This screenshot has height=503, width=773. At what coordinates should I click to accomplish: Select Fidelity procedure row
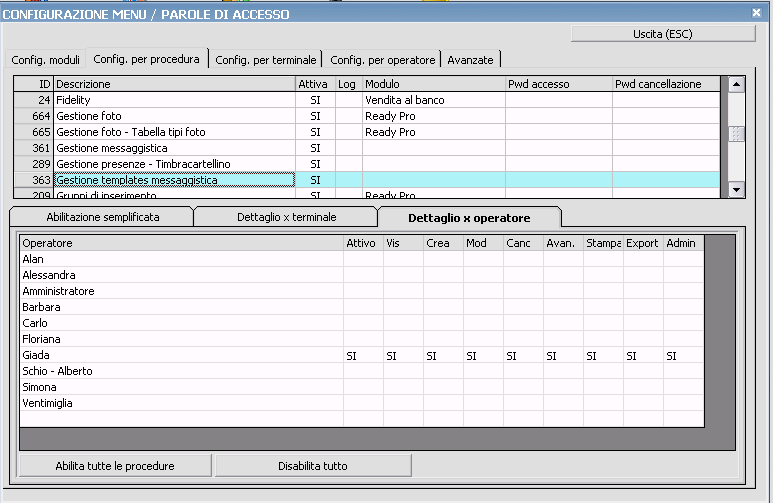click(x=366, y=100)
